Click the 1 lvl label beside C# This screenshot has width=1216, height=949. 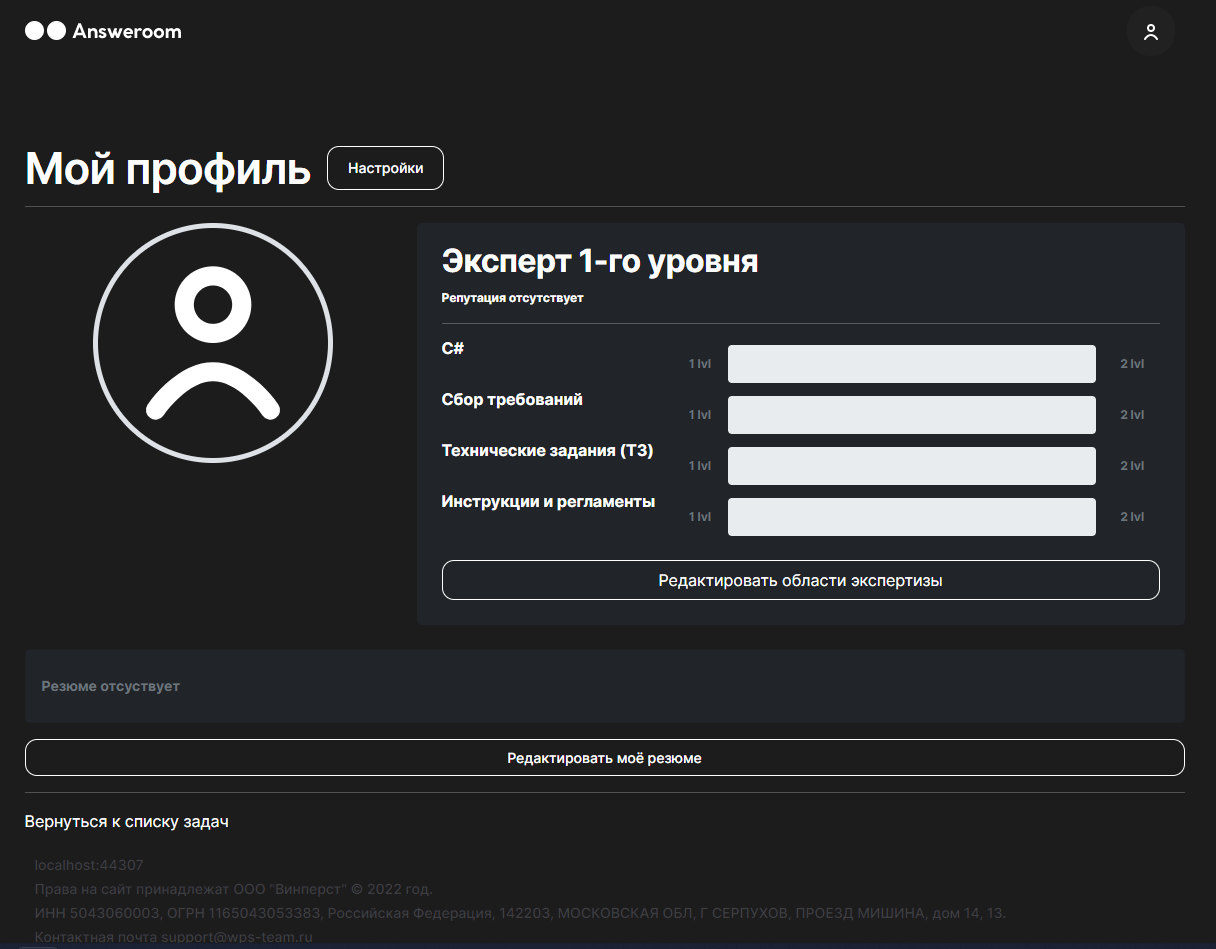coord(700,364)
